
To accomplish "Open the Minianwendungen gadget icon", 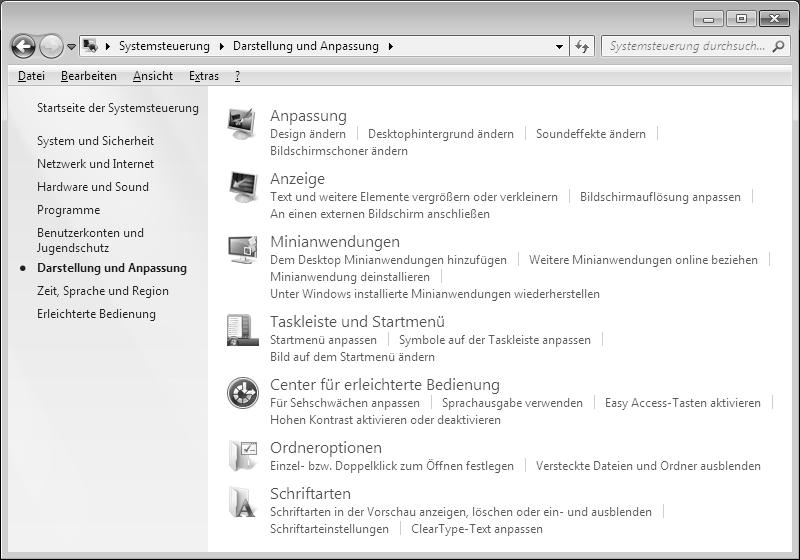I will (x=243, y=250).
